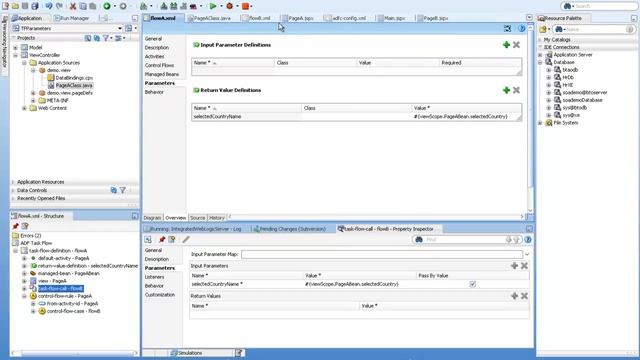Image resolution: width=640 pixels, height=360 pixels.
Task: Collapse the ViewController project node
Action: (16, 55)
